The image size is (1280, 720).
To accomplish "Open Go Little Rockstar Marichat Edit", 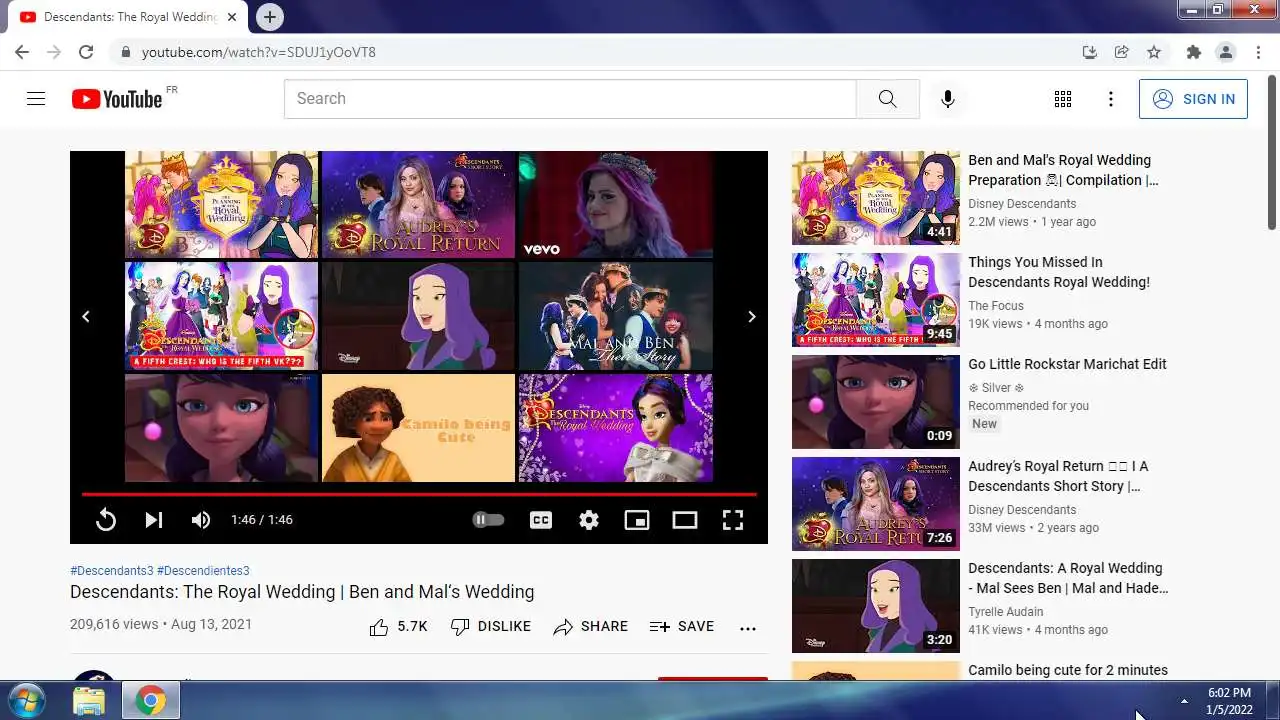I will (x=1067, y=364).
